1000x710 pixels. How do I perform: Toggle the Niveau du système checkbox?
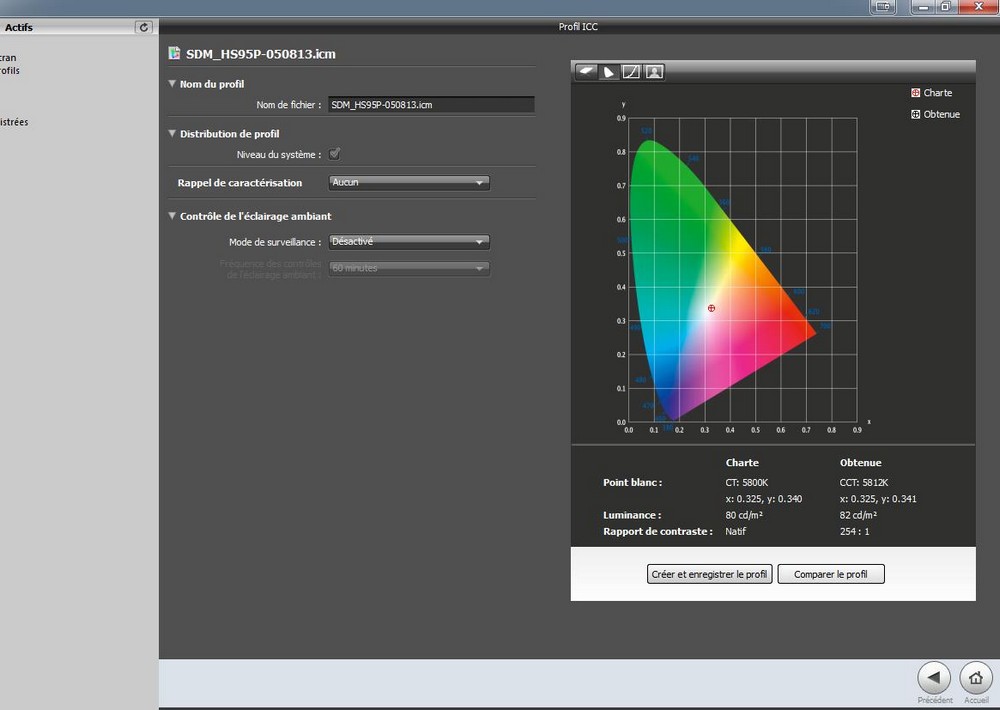334,154
